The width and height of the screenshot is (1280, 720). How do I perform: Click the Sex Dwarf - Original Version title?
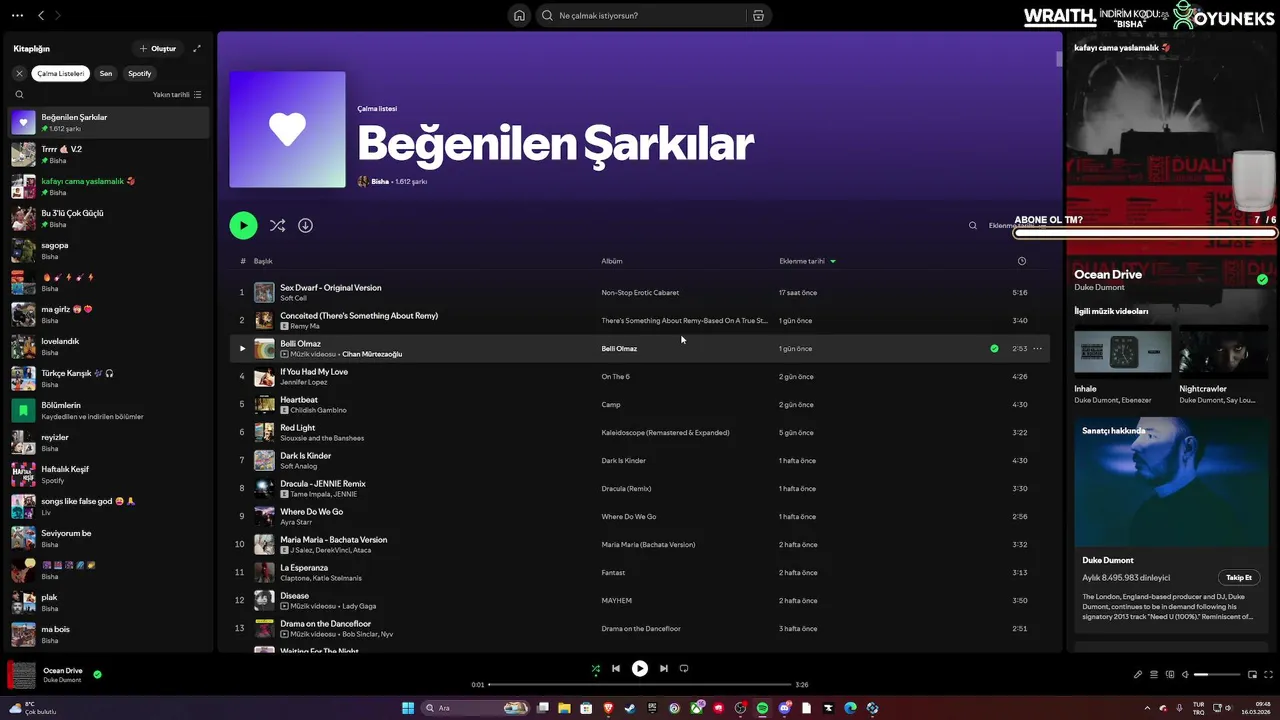(331, 288)
